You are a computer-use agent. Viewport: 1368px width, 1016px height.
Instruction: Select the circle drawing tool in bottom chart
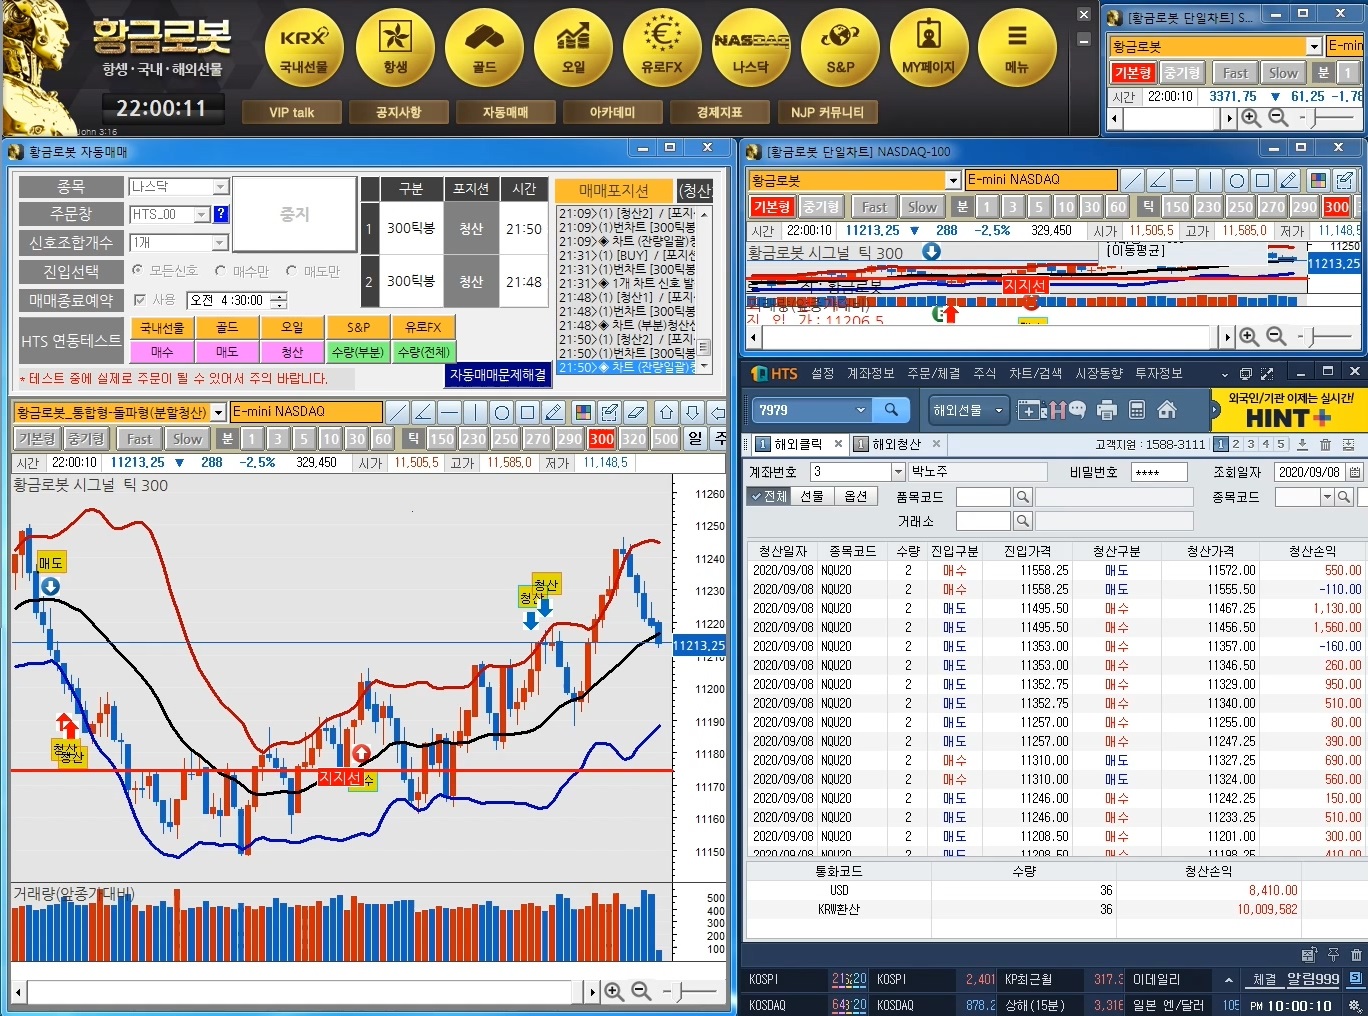502,412
